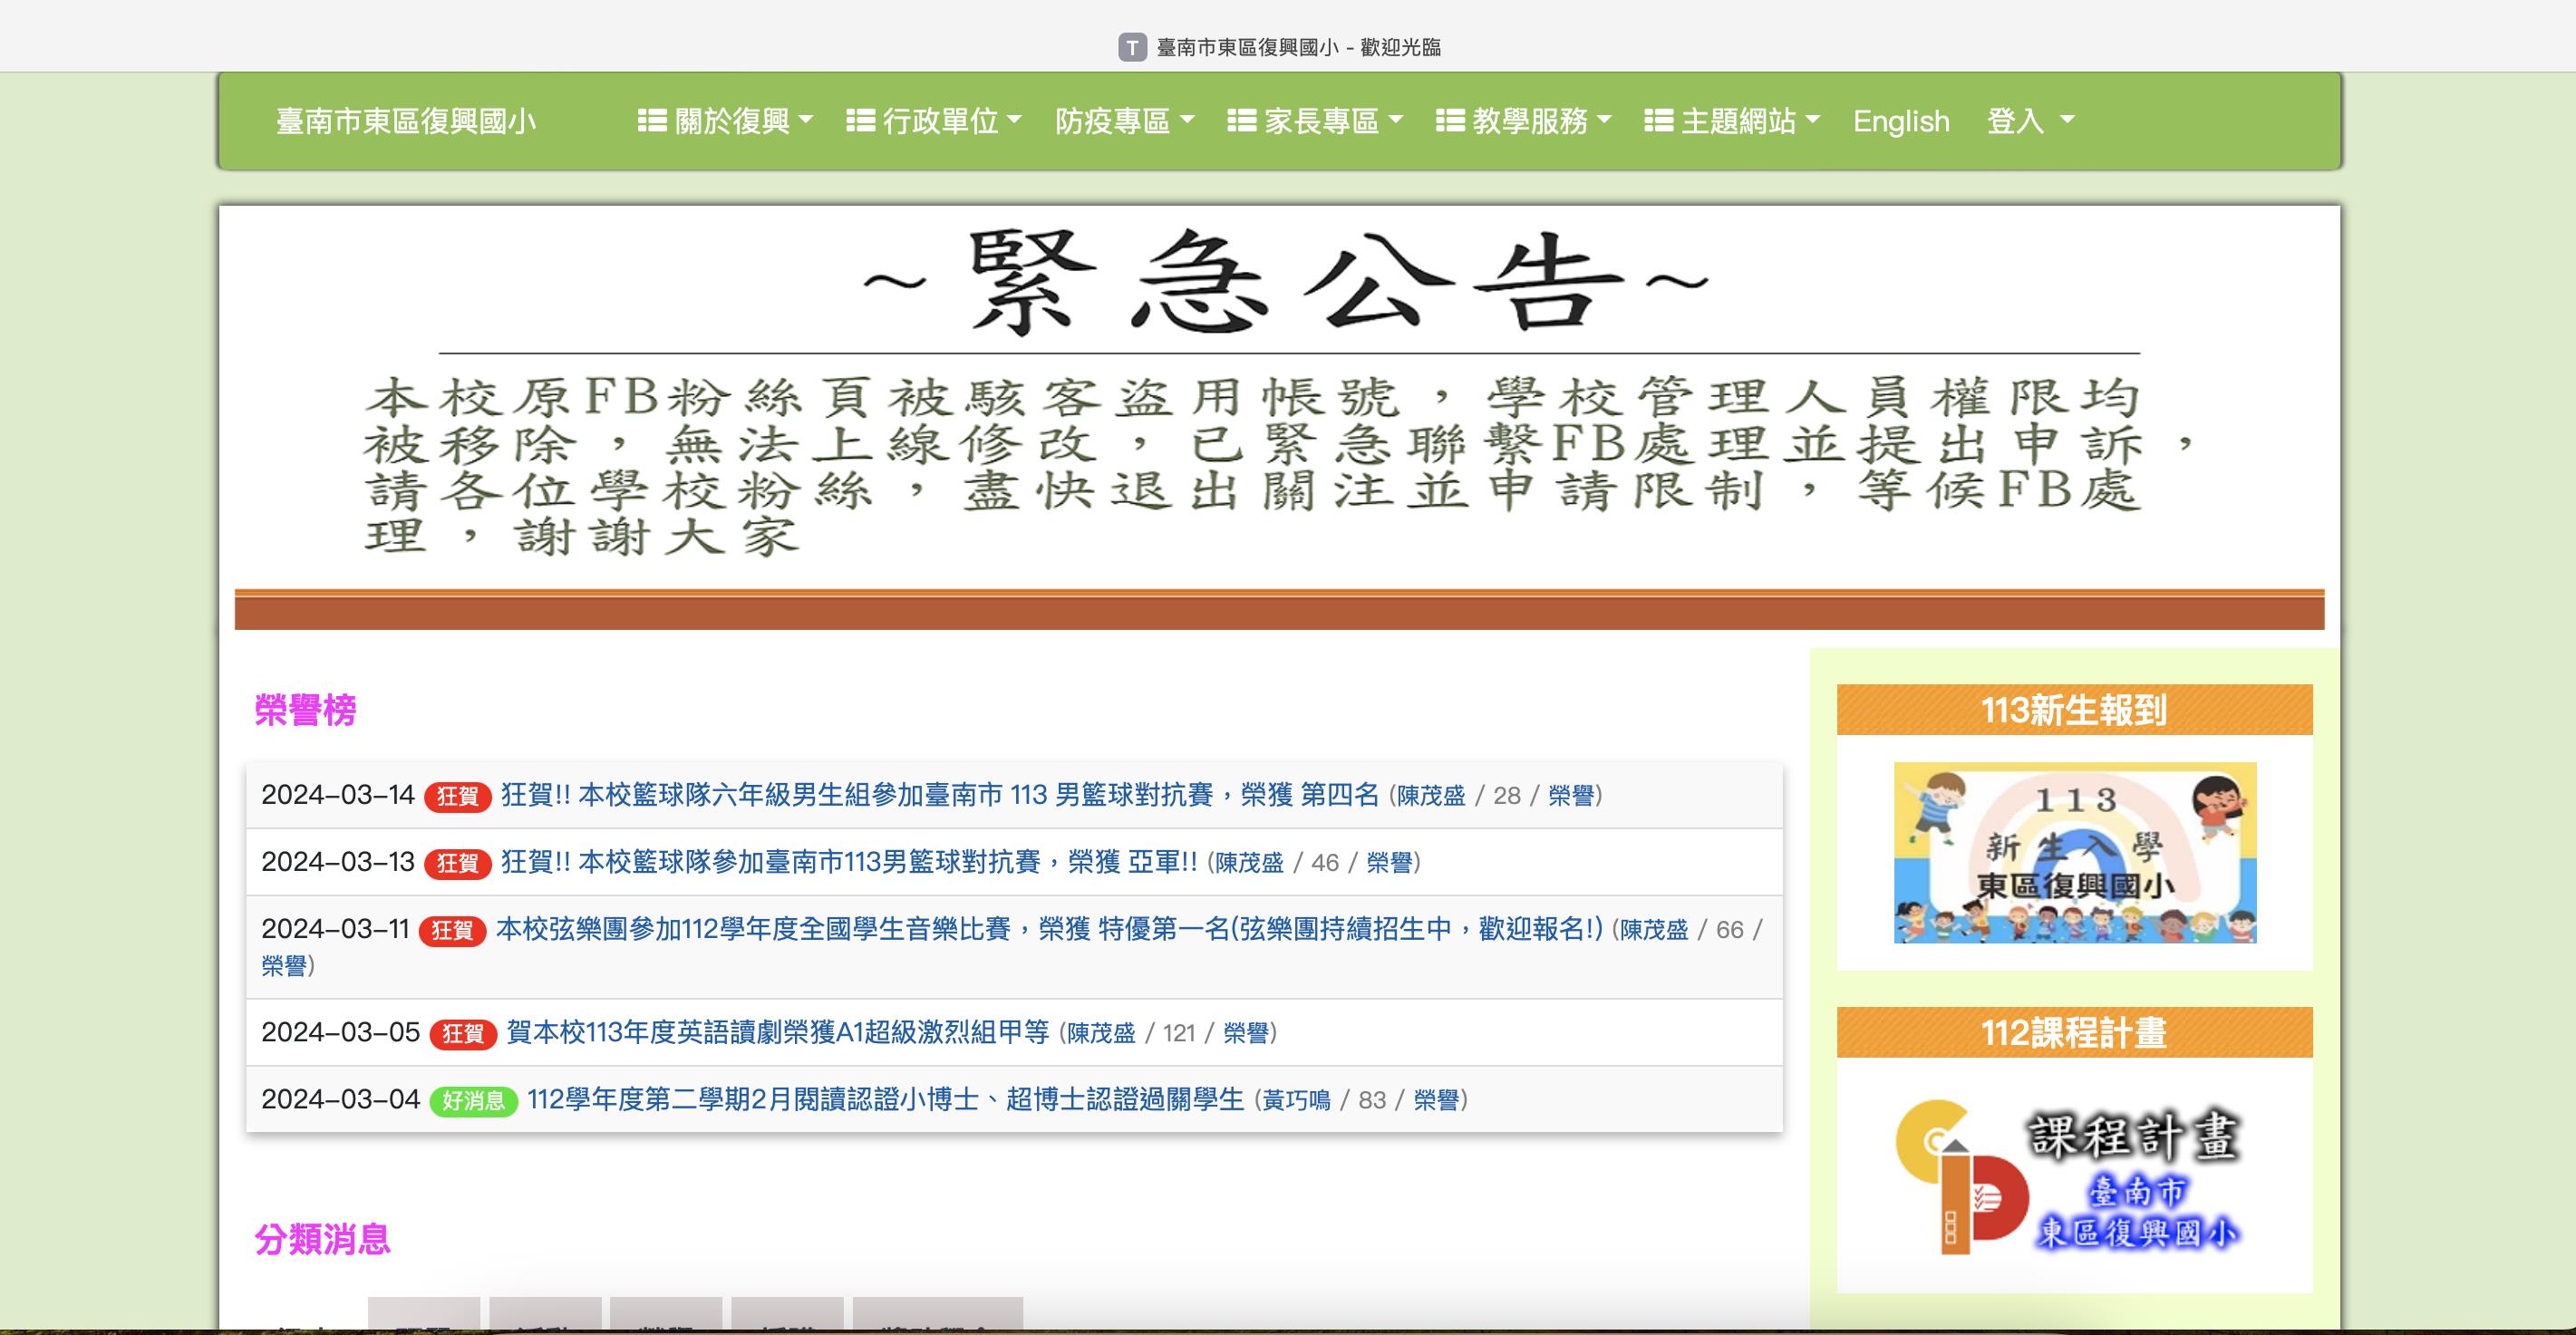
Task: Click the 分類消息 section heading
Action: [x=322, y=1239]
